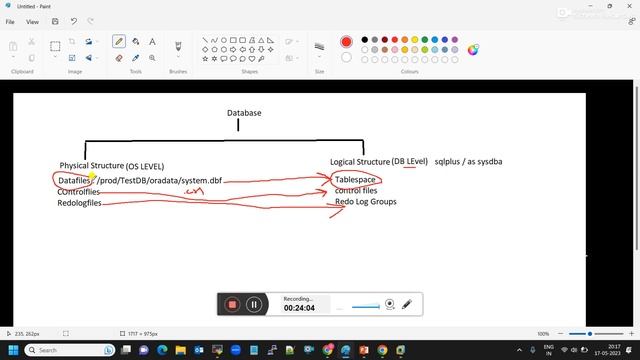Open the Brushes tool
This screenshot has height=360, width=640.
(178, 46)
